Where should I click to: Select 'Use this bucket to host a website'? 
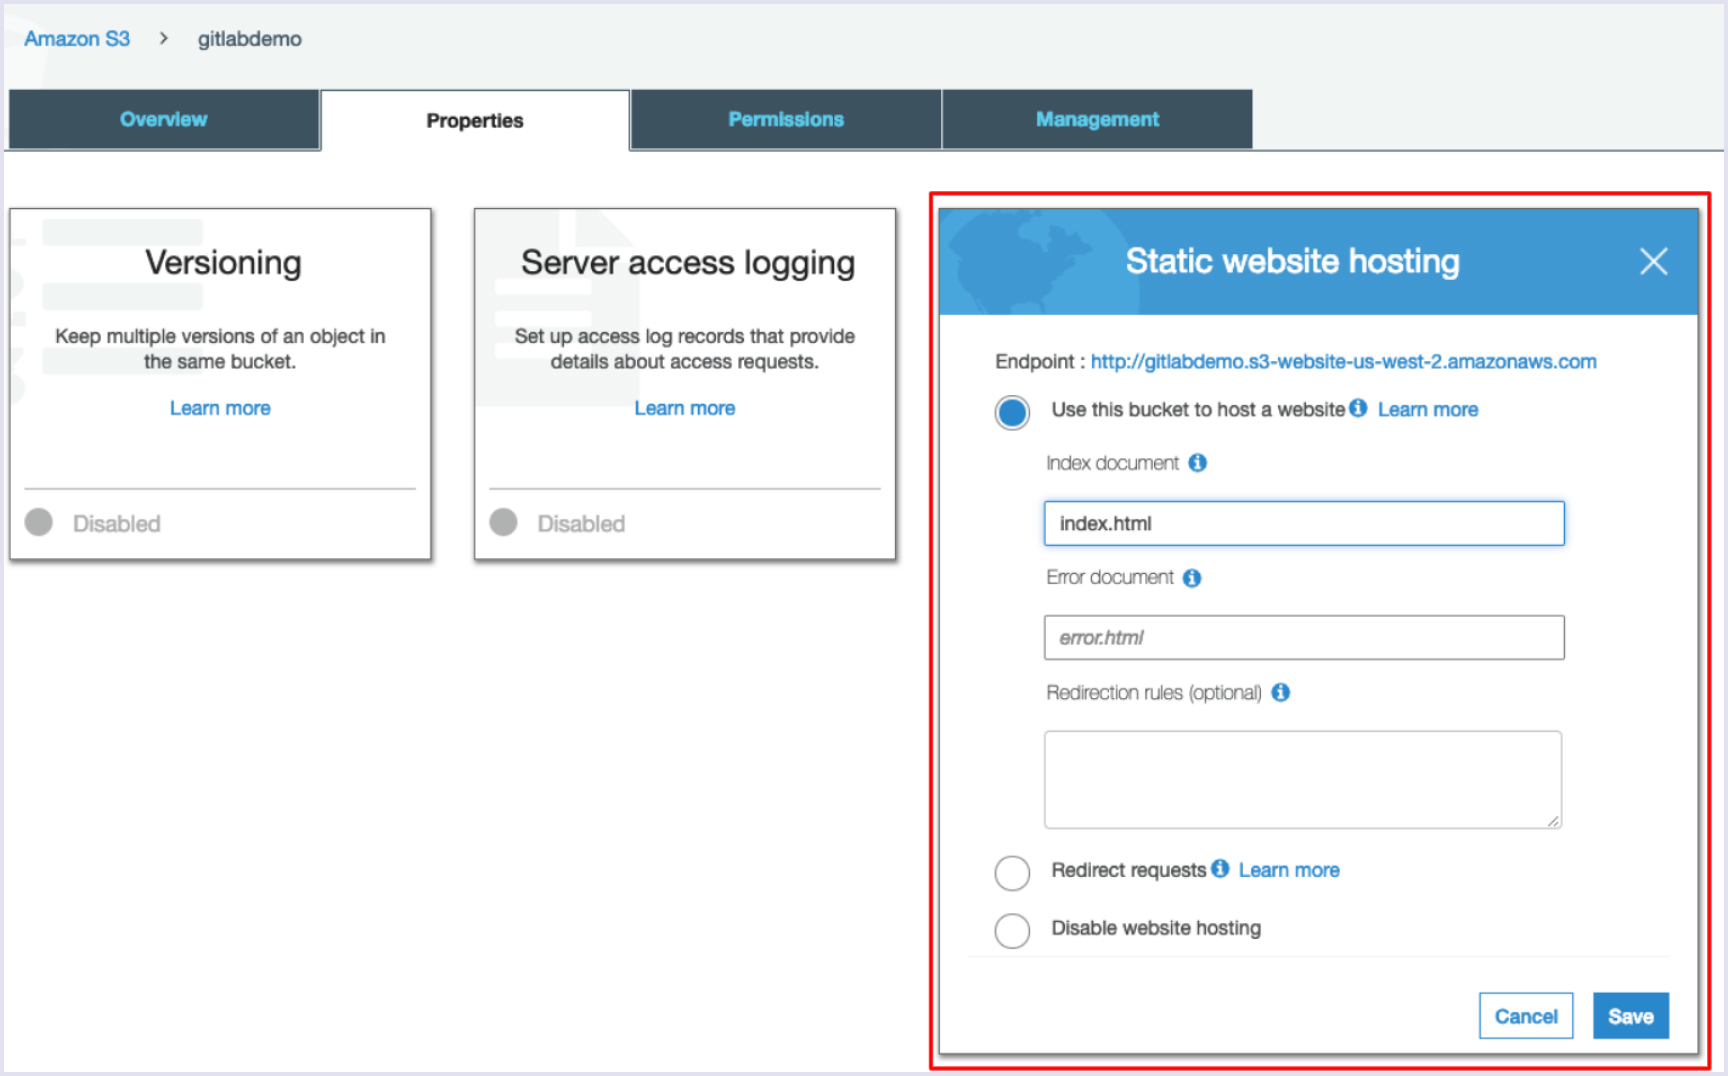point(1012,412)
